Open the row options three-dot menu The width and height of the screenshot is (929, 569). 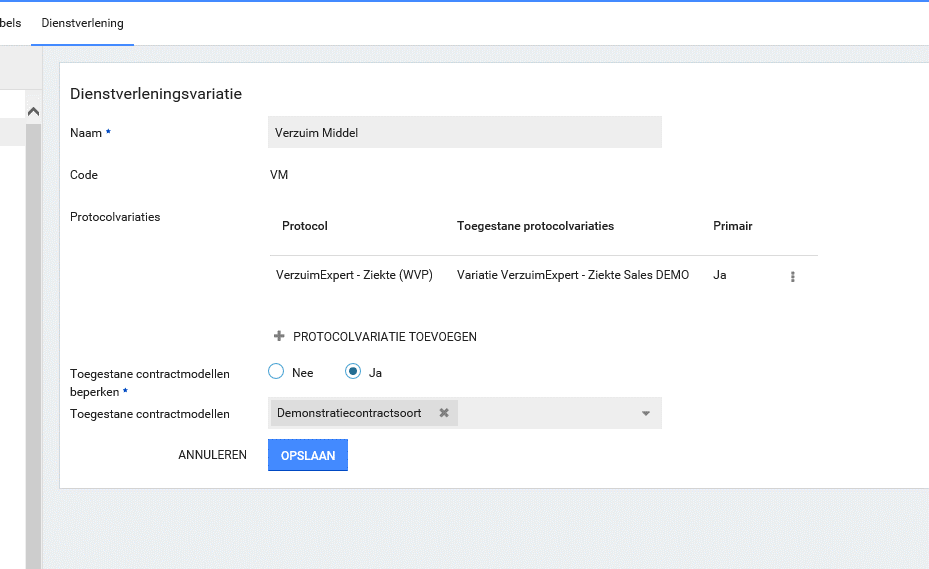(x=792, y=276)
